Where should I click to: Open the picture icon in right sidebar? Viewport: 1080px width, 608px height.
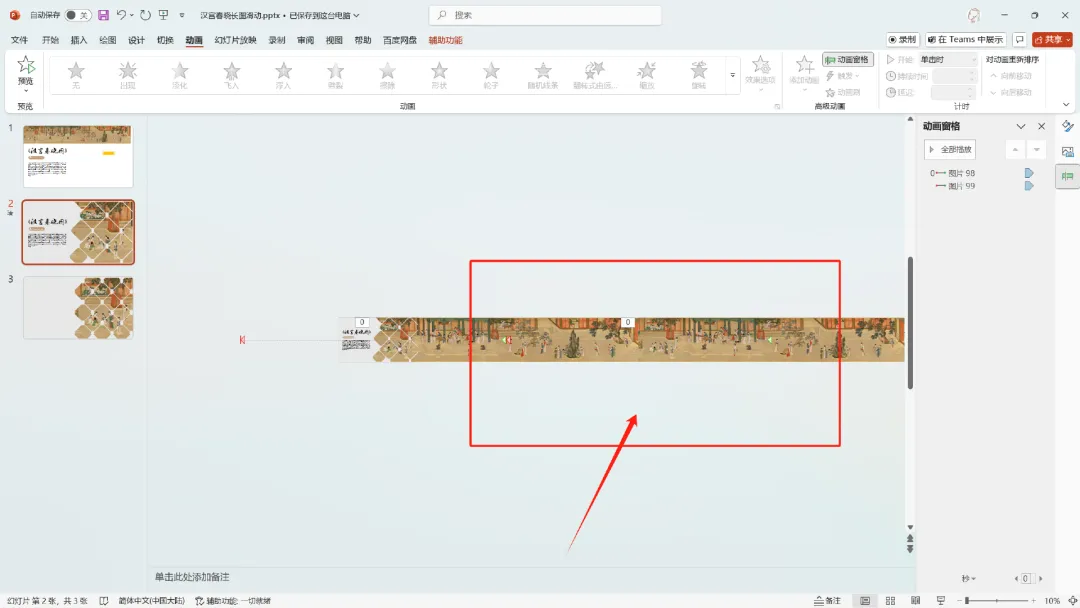(x=1068, y=151)
